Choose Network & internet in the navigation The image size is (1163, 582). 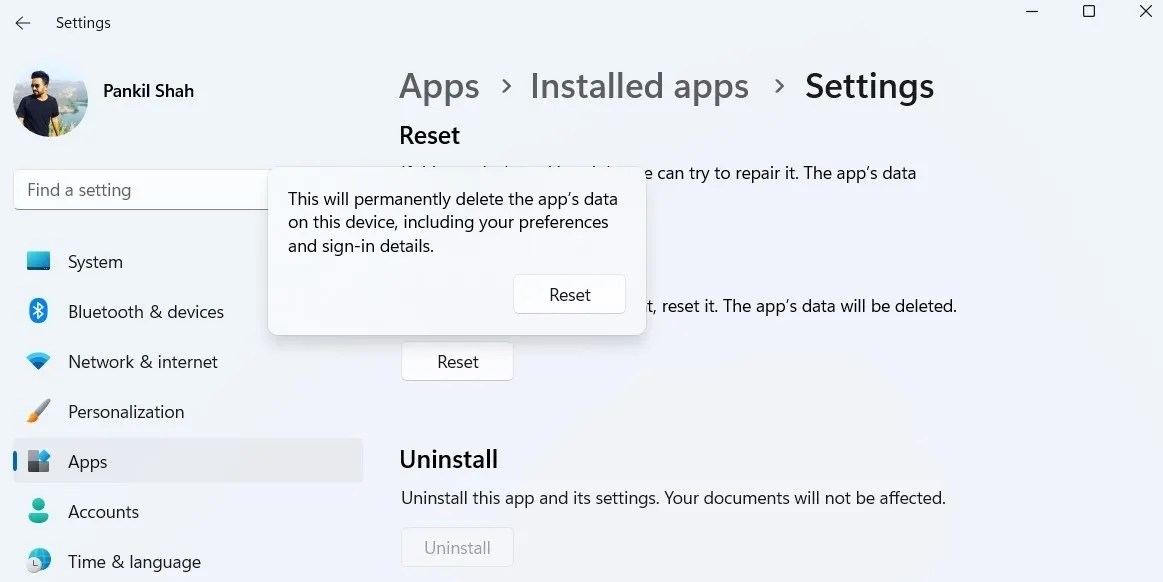click(x=143, y=361)
